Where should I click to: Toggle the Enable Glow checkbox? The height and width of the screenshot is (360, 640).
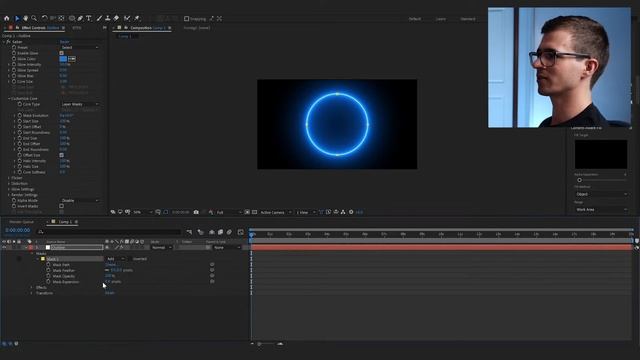(x=62, y=53)
